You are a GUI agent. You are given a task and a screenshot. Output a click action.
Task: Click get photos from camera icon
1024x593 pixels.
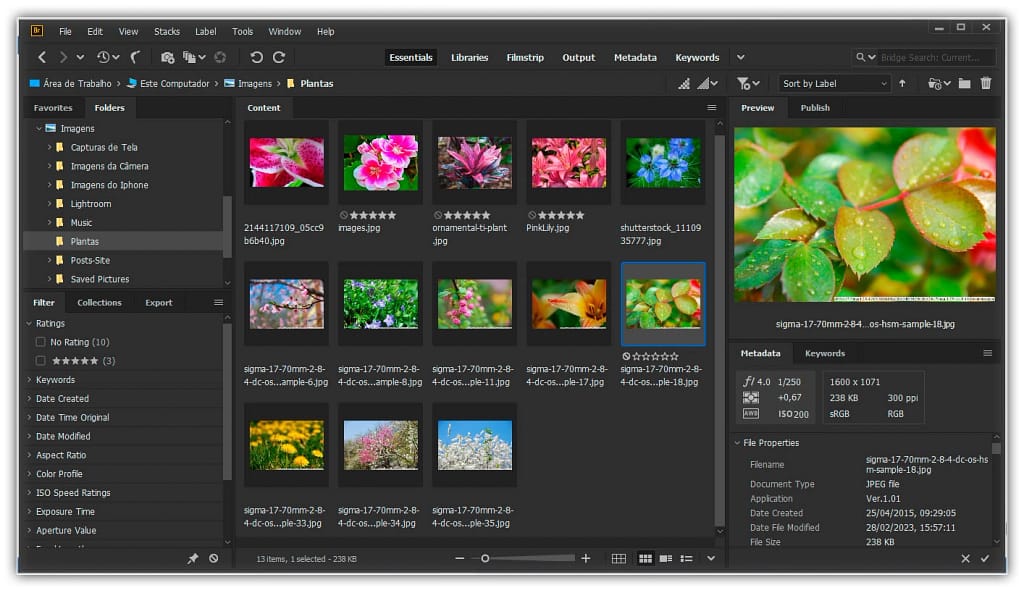click(x=167, y=57)
